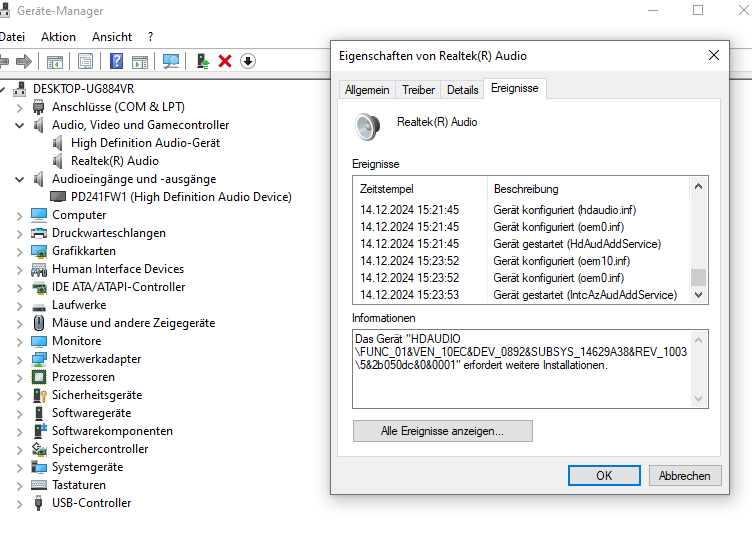752x534 pixels.
Task: Click the update driver toolbar icon
Action: [203, 61]
